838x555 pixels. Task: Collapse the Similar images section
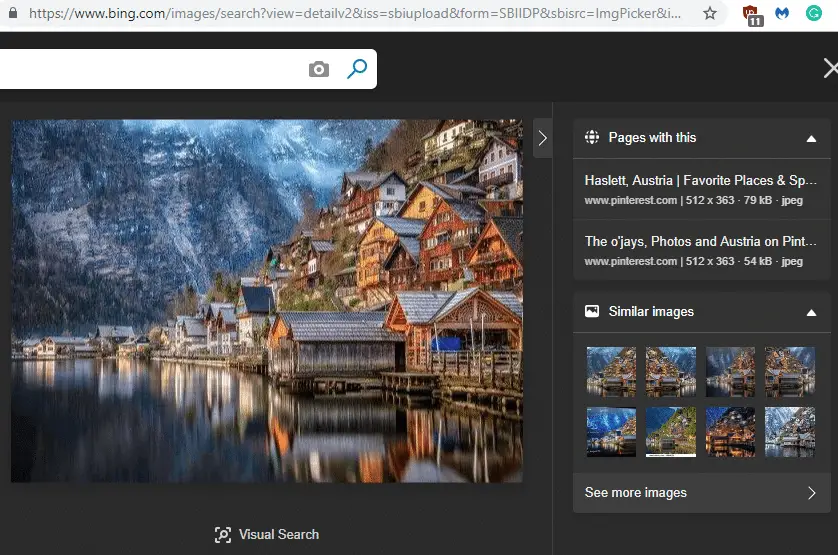click(811, 312)
